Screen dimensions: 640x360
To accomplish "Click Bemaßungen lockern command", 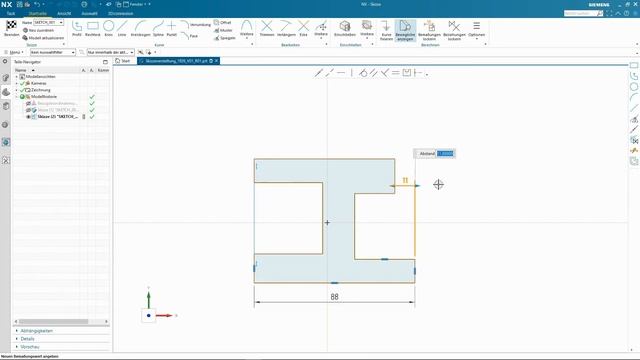I will point(429,30).
